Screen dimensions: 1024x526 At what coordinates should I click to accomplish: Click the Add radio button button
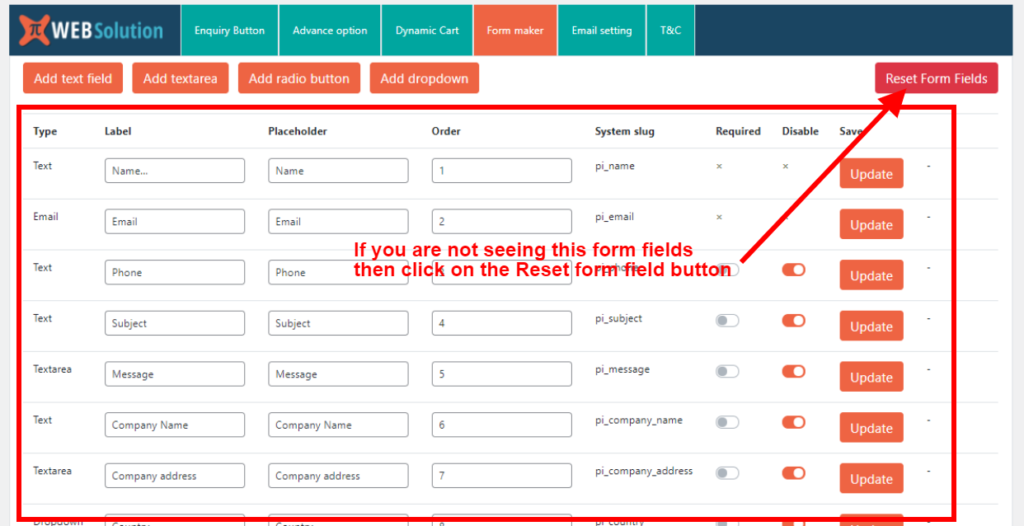[x=299, y=78]
